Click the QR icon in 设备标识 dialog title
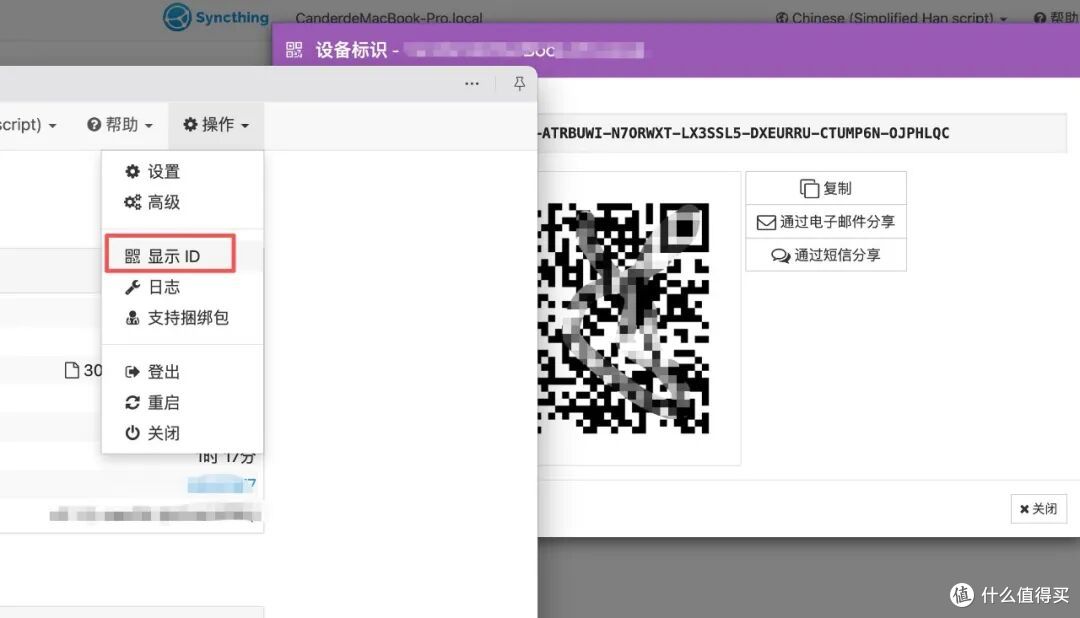Image resolution: width=1080 pixels, height=618 pixels. point(294,50)
